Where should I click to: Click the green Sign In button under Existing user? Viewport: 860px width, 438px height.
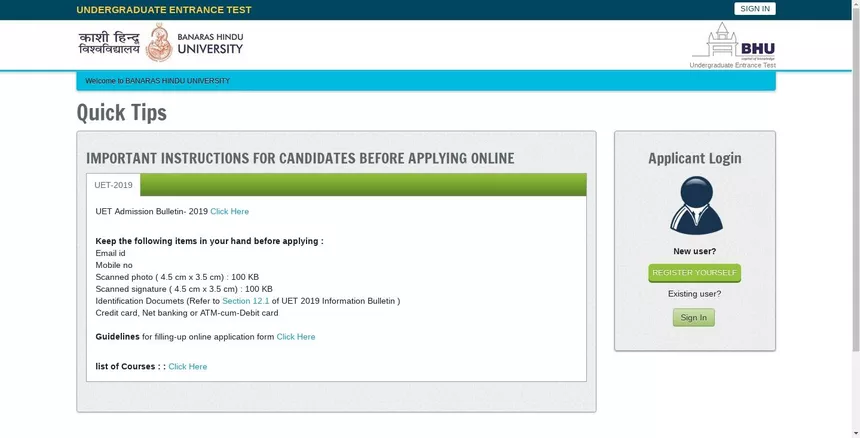[x=694, y=317]
